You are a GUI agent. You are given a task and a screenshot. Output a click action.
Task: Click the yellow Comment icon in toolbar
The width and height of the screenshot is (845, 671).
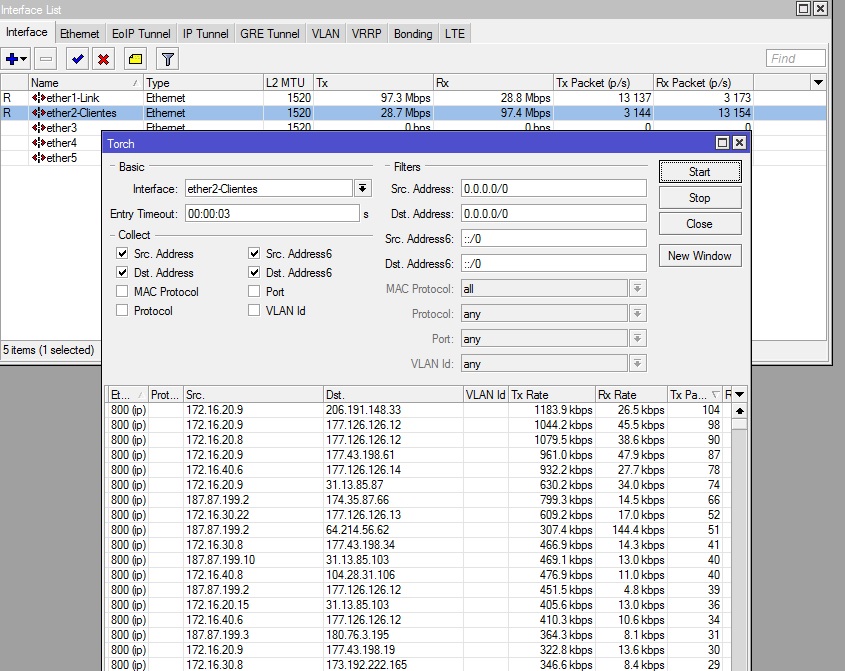[x=135, y=60]
